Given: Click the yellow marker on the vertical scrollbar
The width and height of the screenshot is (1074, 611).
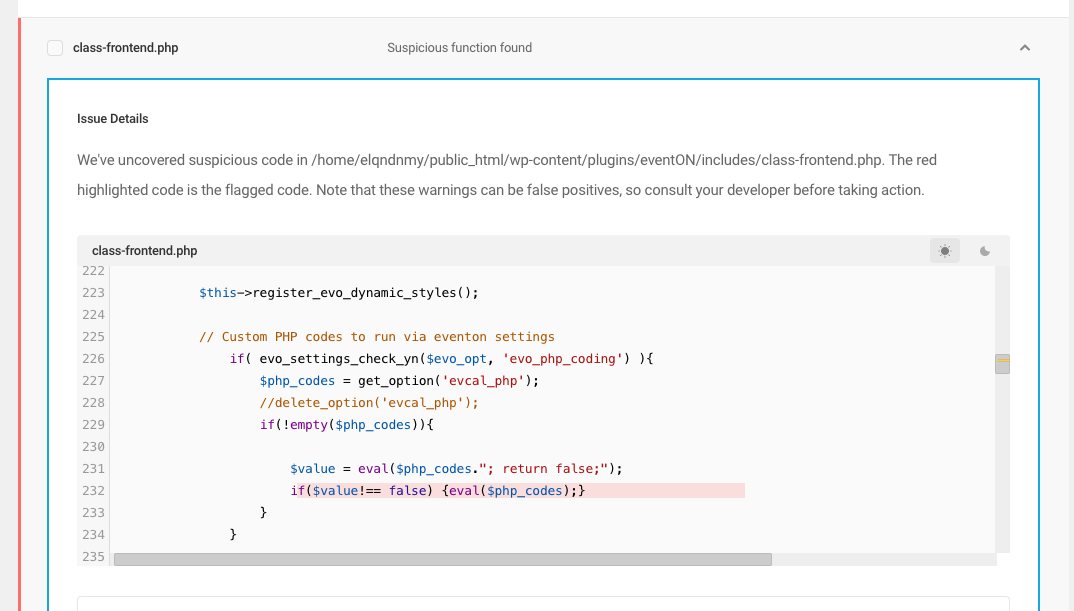Looking at the screenshot, I should [x=1003, y=360].
